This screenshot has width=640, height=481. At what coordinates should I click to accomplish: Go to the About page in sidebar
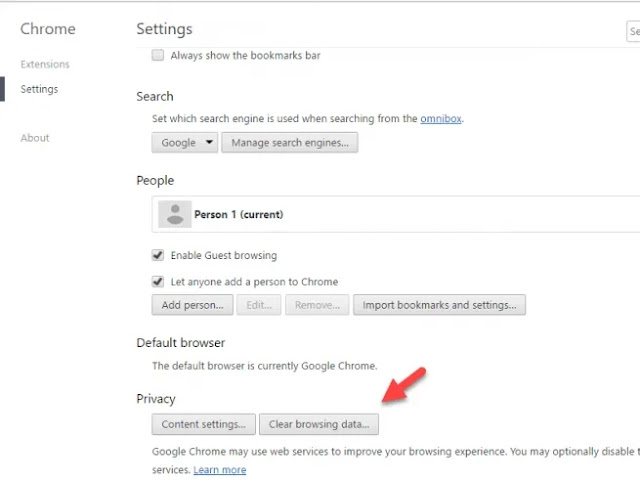pos(35,138)
